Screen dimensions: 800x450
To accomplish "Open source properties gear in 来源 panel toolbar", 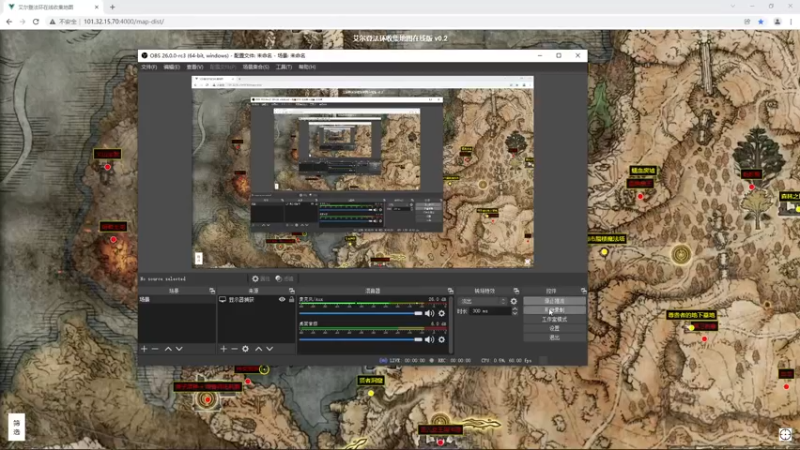I will (245, 349).
